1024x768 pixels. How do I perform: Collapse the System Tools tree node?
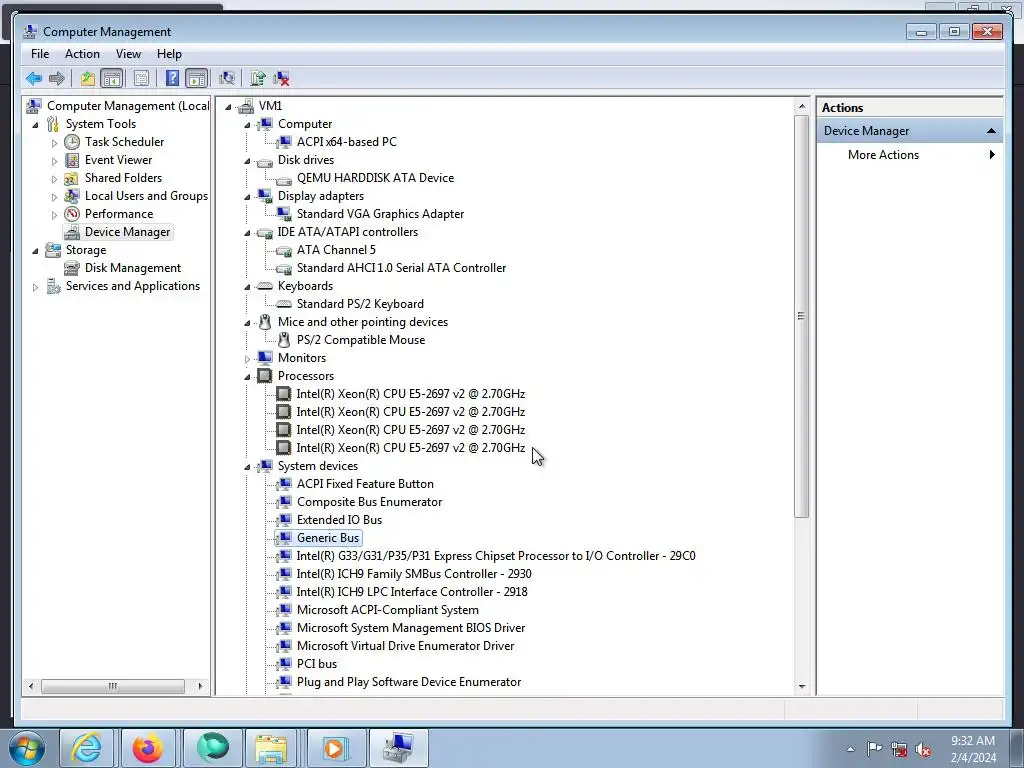(x=35, y=124)
